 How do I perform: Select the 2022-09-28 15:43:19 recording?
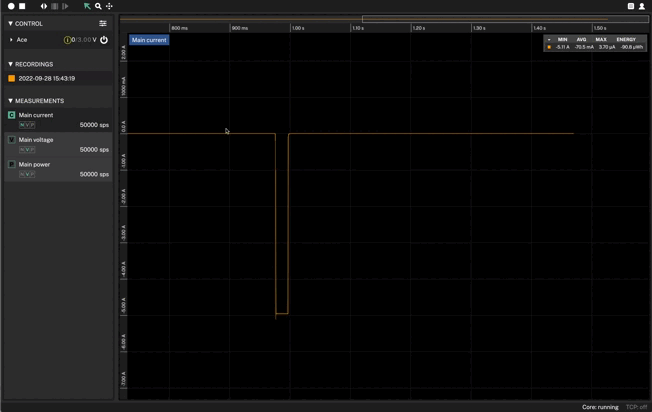pyautogui.click(x=46, y=78)
